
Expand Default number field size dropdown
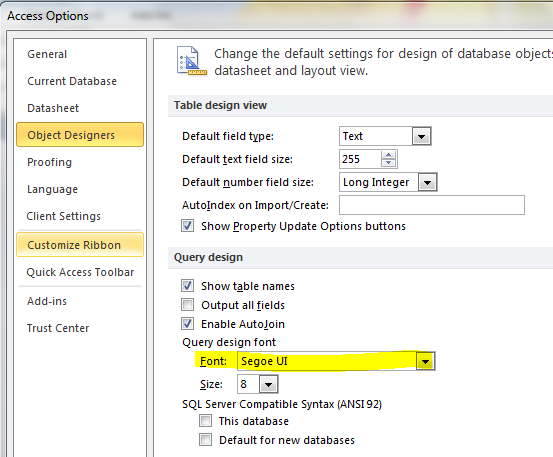(427, 182)
